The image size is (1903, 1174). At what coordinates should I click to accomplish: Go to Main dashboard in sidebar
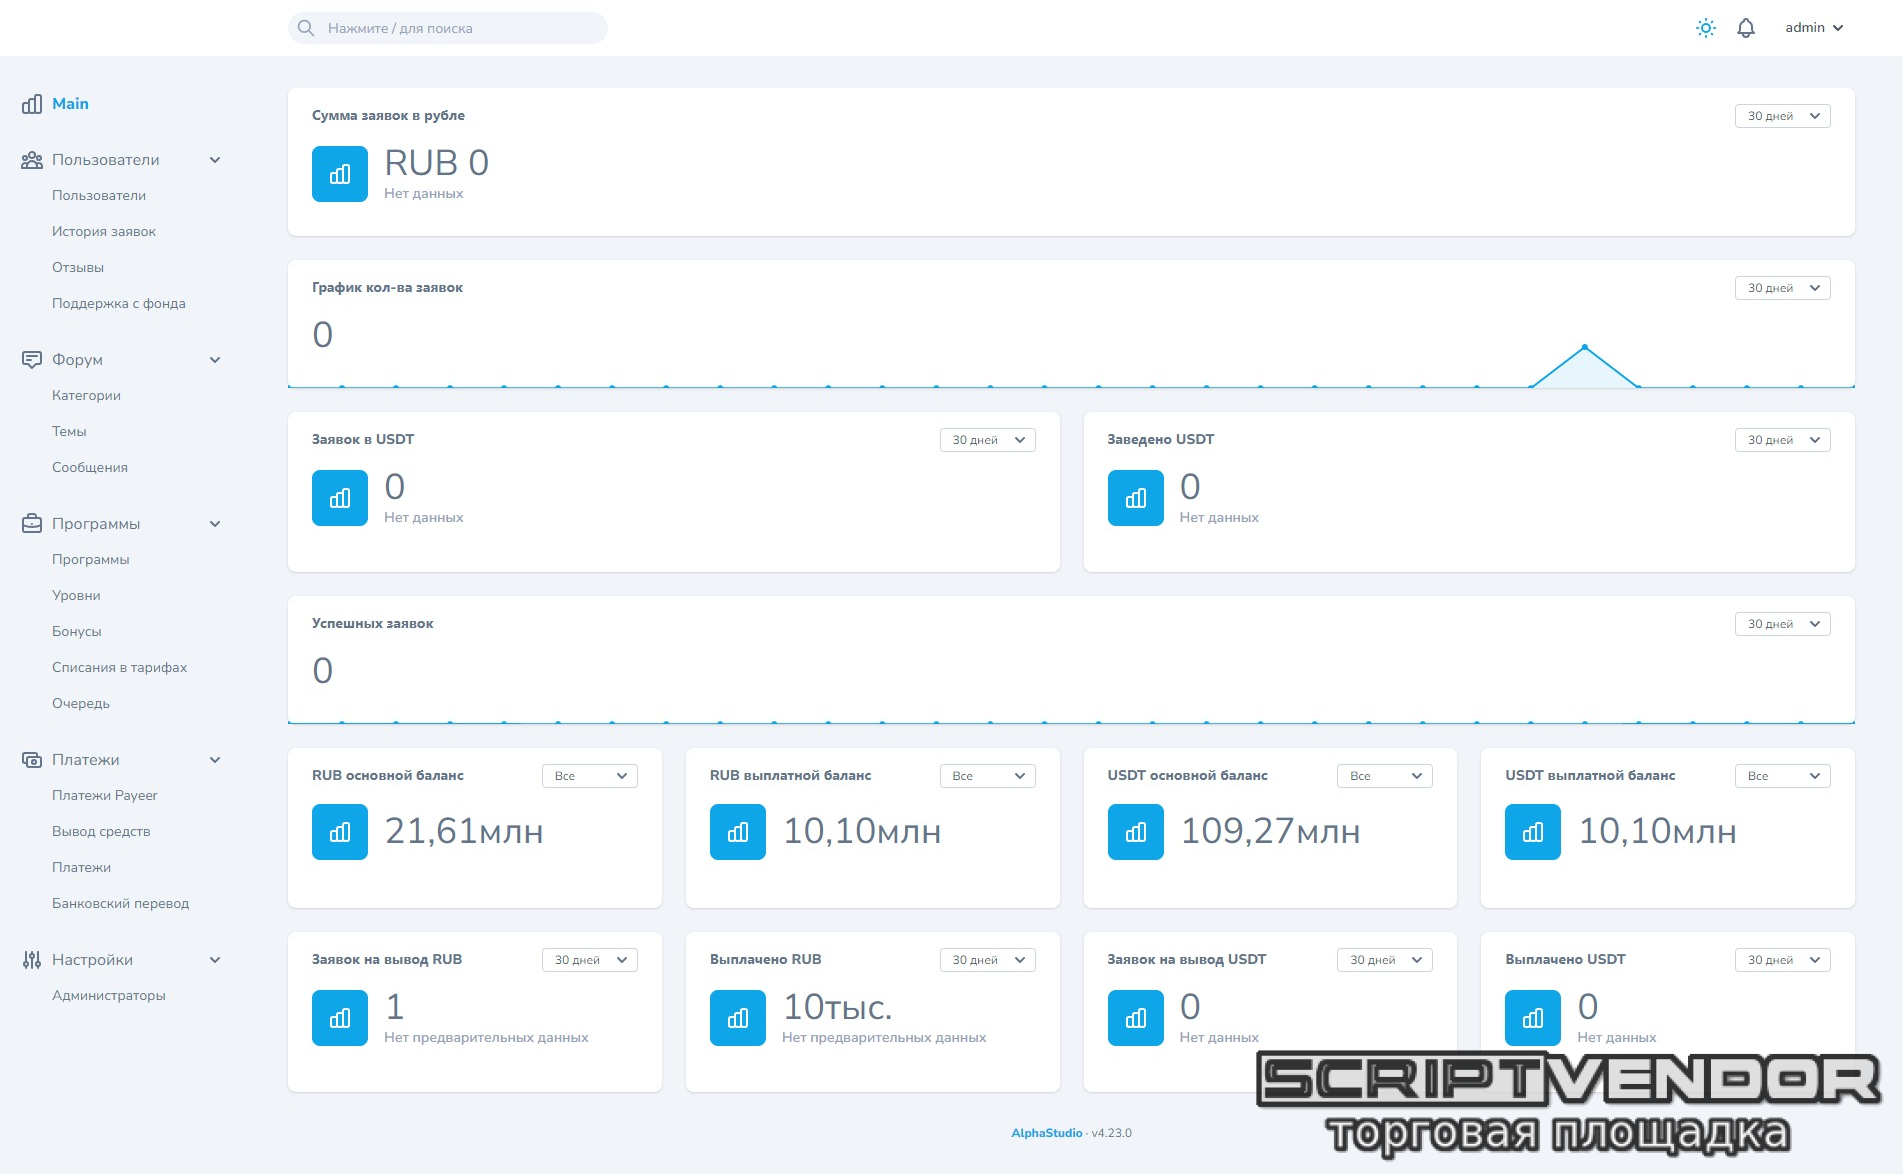coord(70,104)
